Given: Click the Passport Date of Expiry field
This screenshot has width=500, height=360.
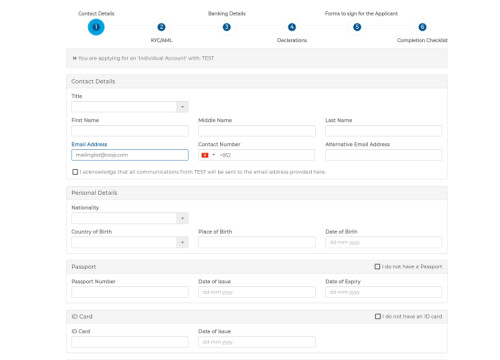Looking at the screenshot, I should 384,292.
